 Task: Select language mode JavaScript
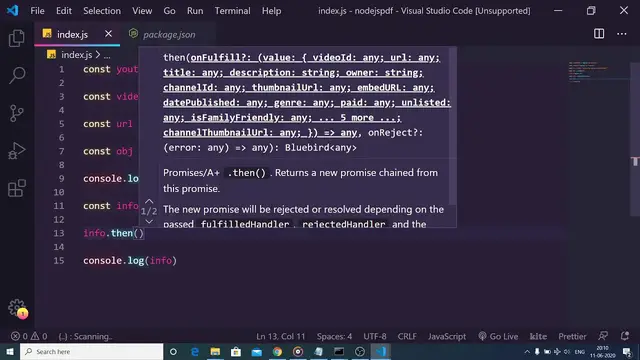tap(447, 336)
